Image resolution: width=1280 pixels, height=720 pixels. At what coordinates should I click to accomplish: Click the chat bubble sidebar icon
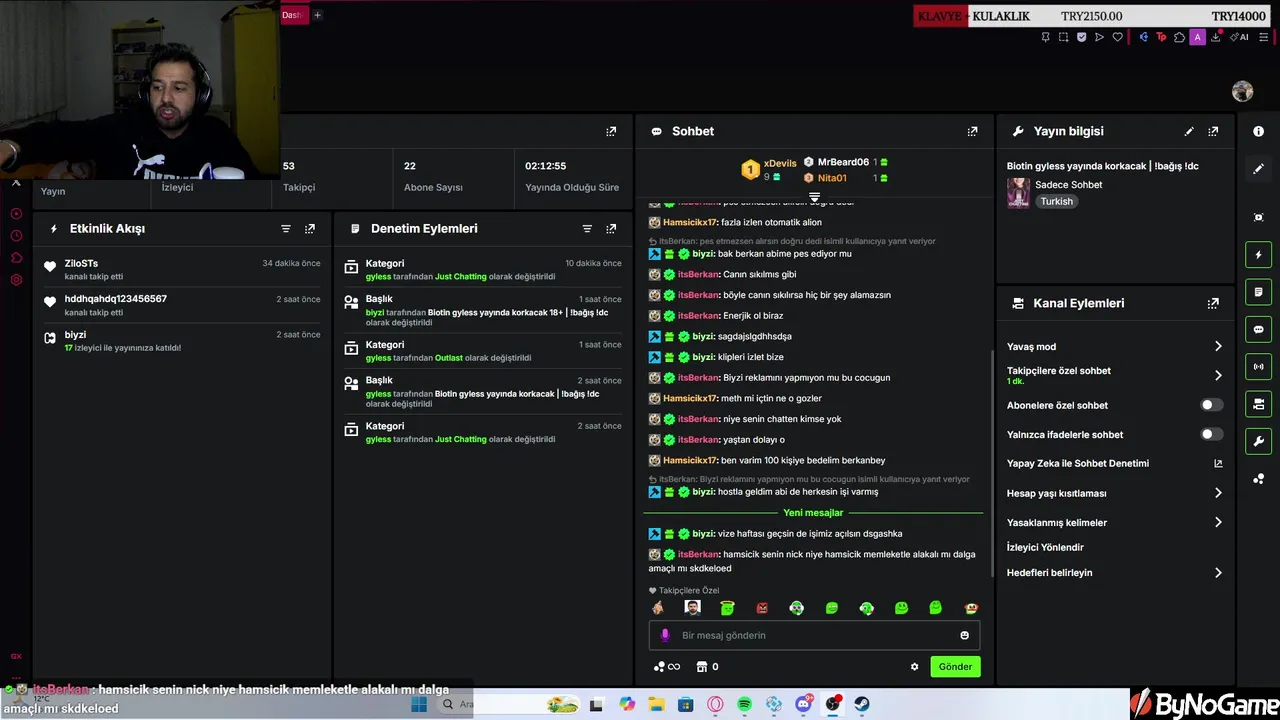[1258, 329]
